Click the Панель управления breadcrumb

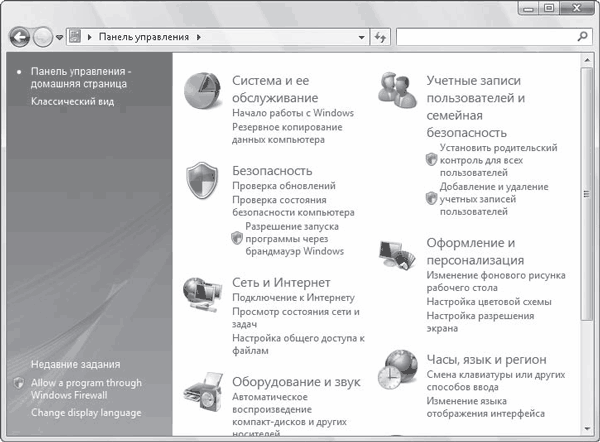(x=144, y=37)
